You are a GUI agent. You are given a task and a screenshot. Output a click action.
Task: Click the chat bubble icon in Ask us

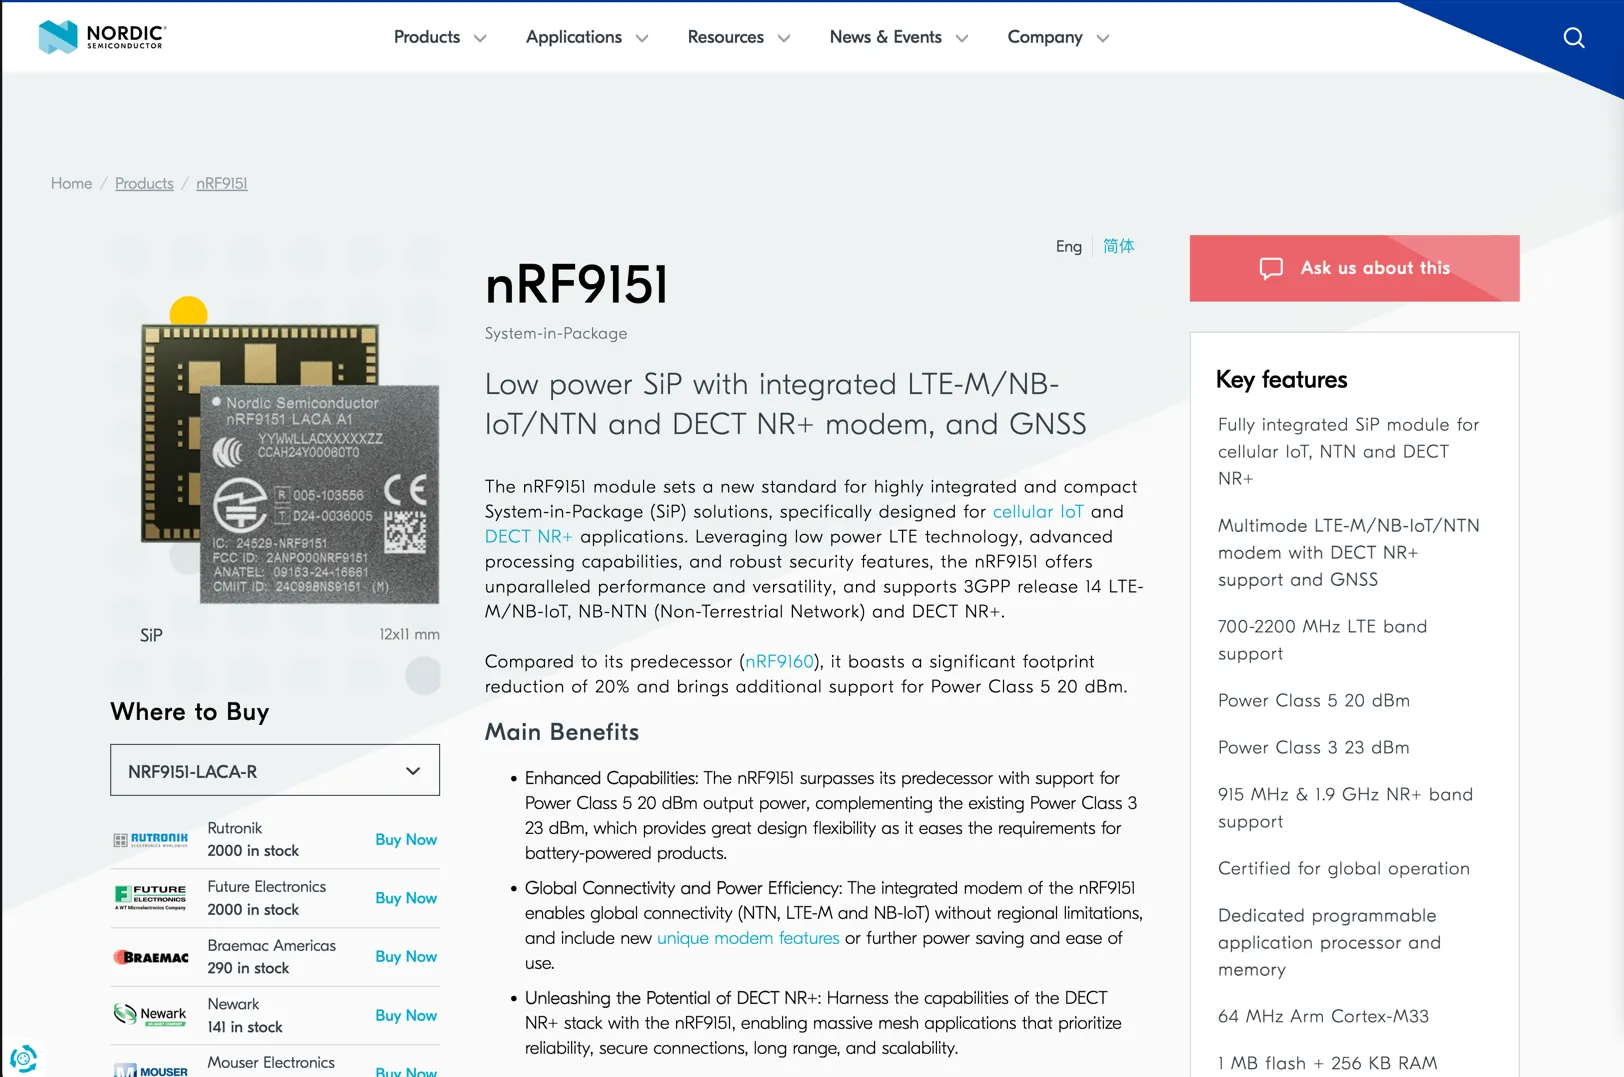click(x=1270, y=268)
